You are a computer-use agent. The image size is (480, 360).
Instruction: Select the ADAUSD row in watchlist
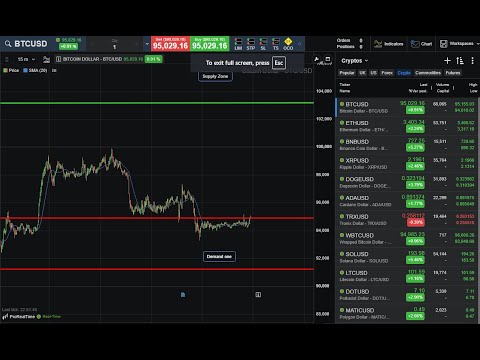tap(407, 201)
